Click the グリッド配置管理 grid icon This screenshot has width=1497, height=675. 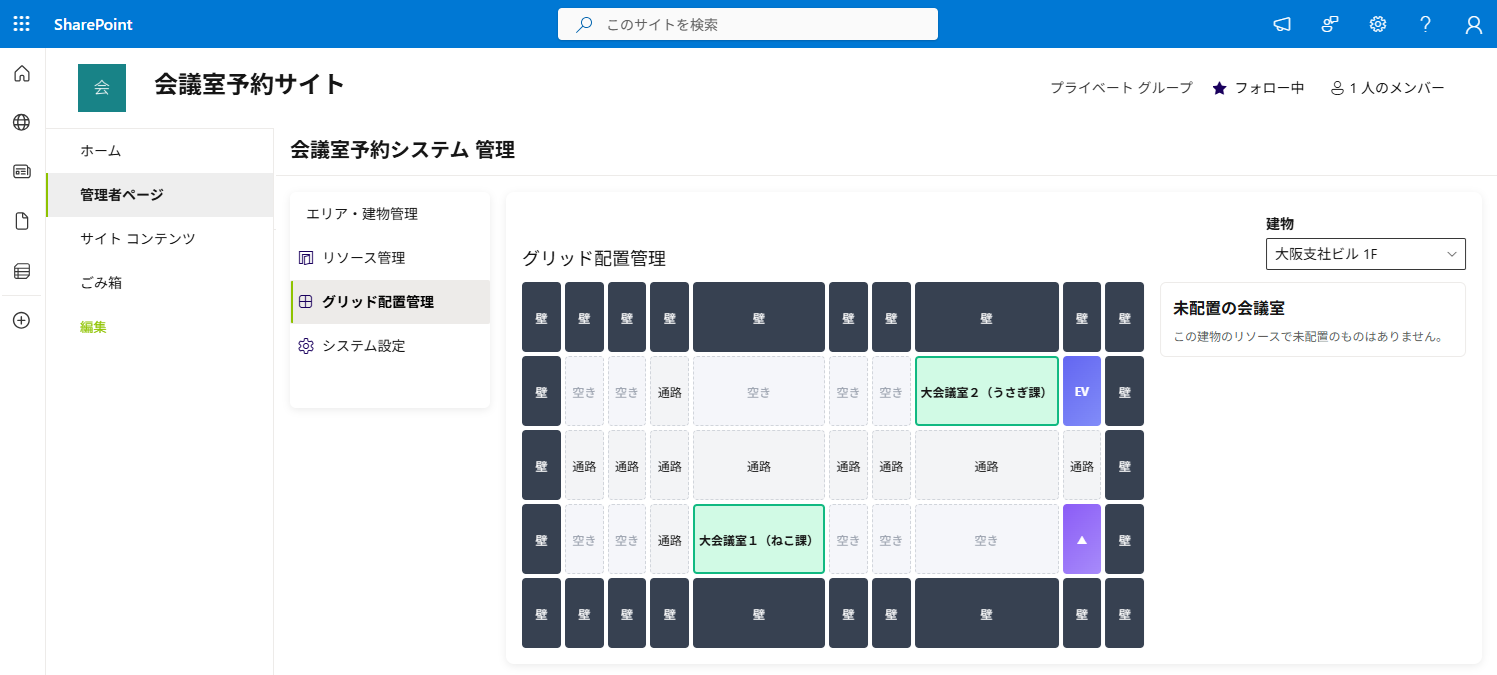[306, 301]
